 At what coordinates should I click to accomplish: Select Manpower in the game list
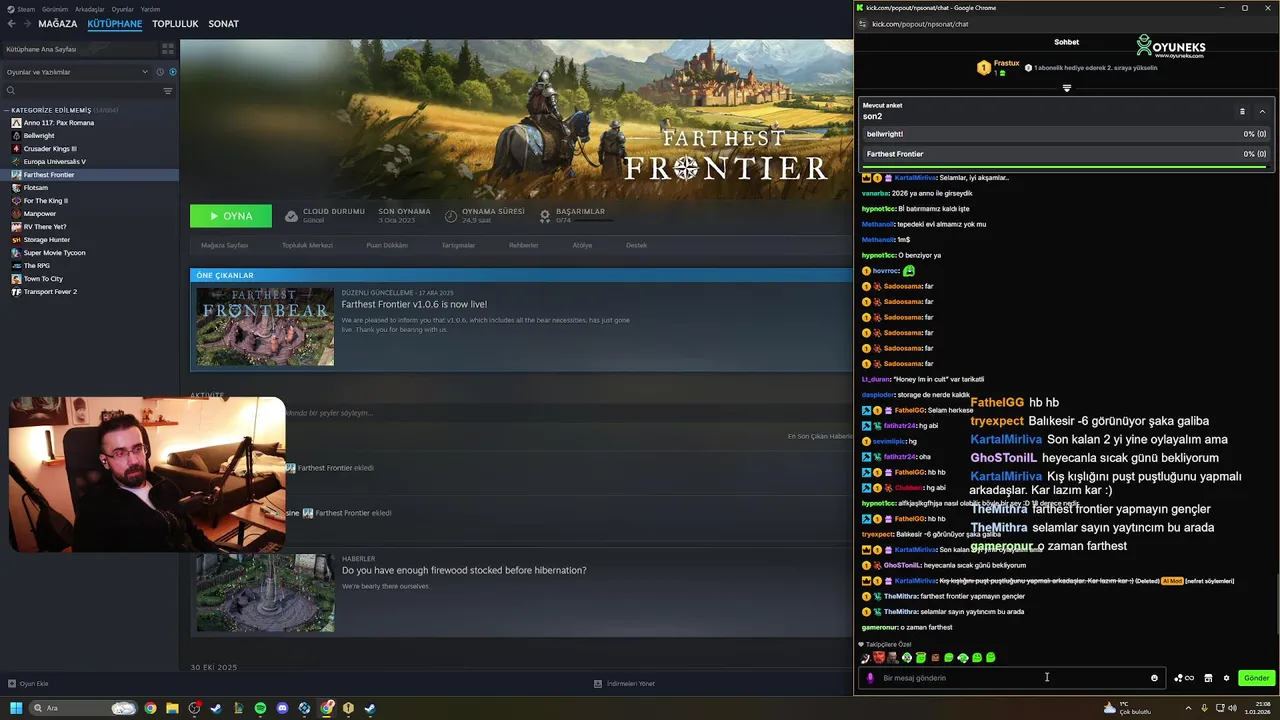40,214
